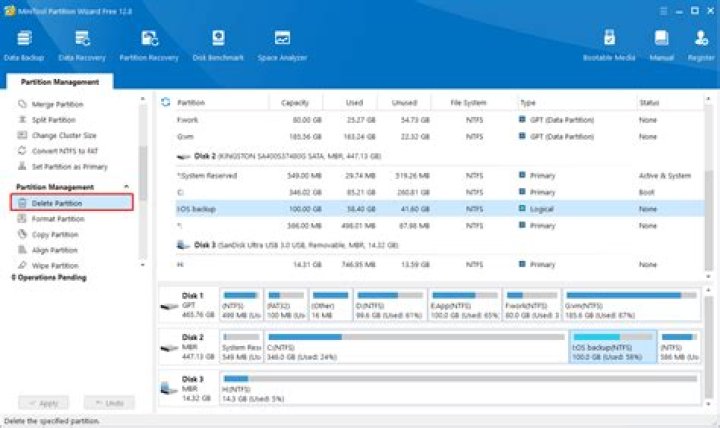Select the Disk 2 KINGSTON header row
The height and width of the screenshot is (428, 720).
click(439, 156)
